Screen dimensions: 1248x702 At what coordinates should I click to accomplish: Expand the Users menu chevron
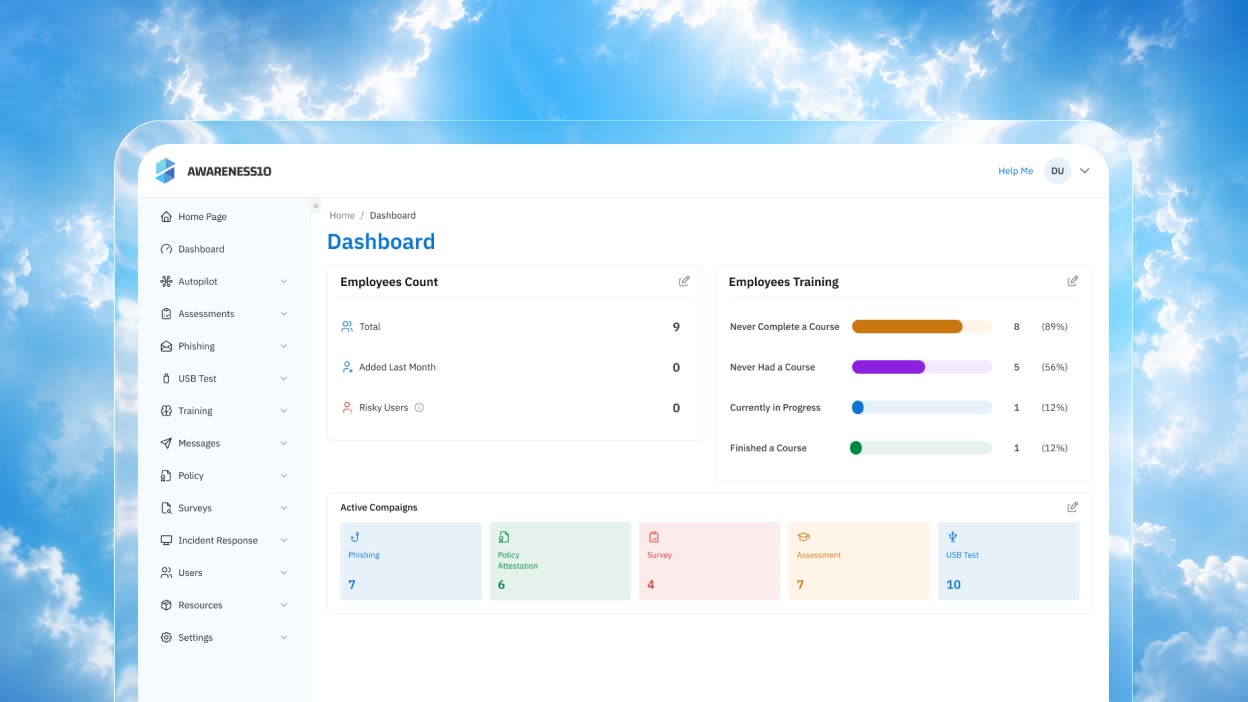(283, 573)
